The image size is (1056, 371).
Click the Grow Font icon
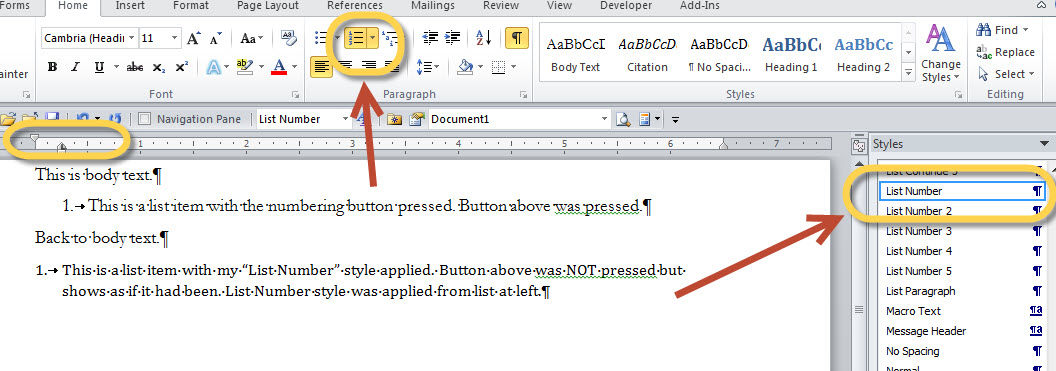click(194, 38)
